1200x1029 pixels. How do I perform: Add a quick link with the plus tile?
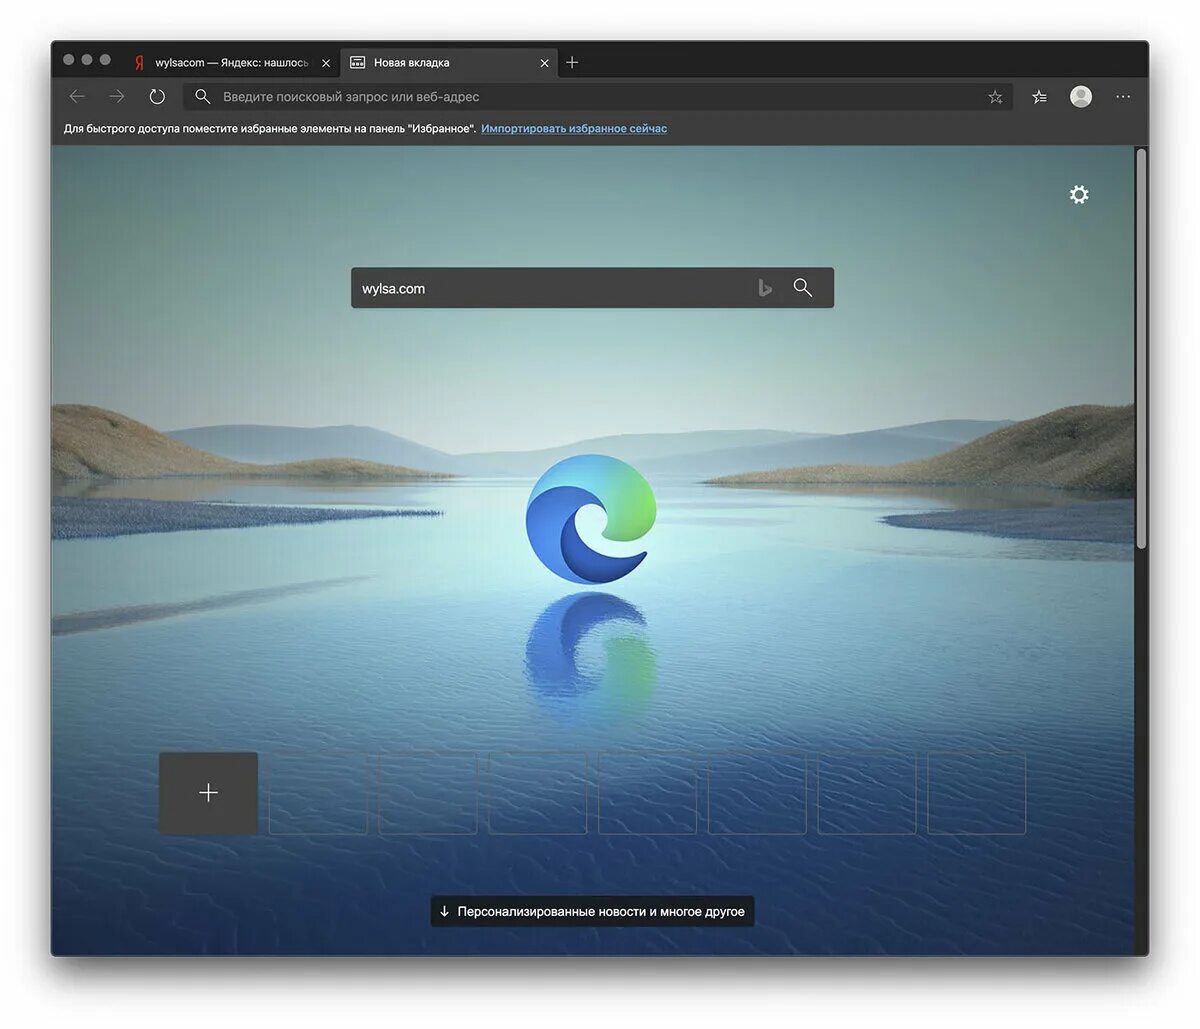click(x=208, y=793)
